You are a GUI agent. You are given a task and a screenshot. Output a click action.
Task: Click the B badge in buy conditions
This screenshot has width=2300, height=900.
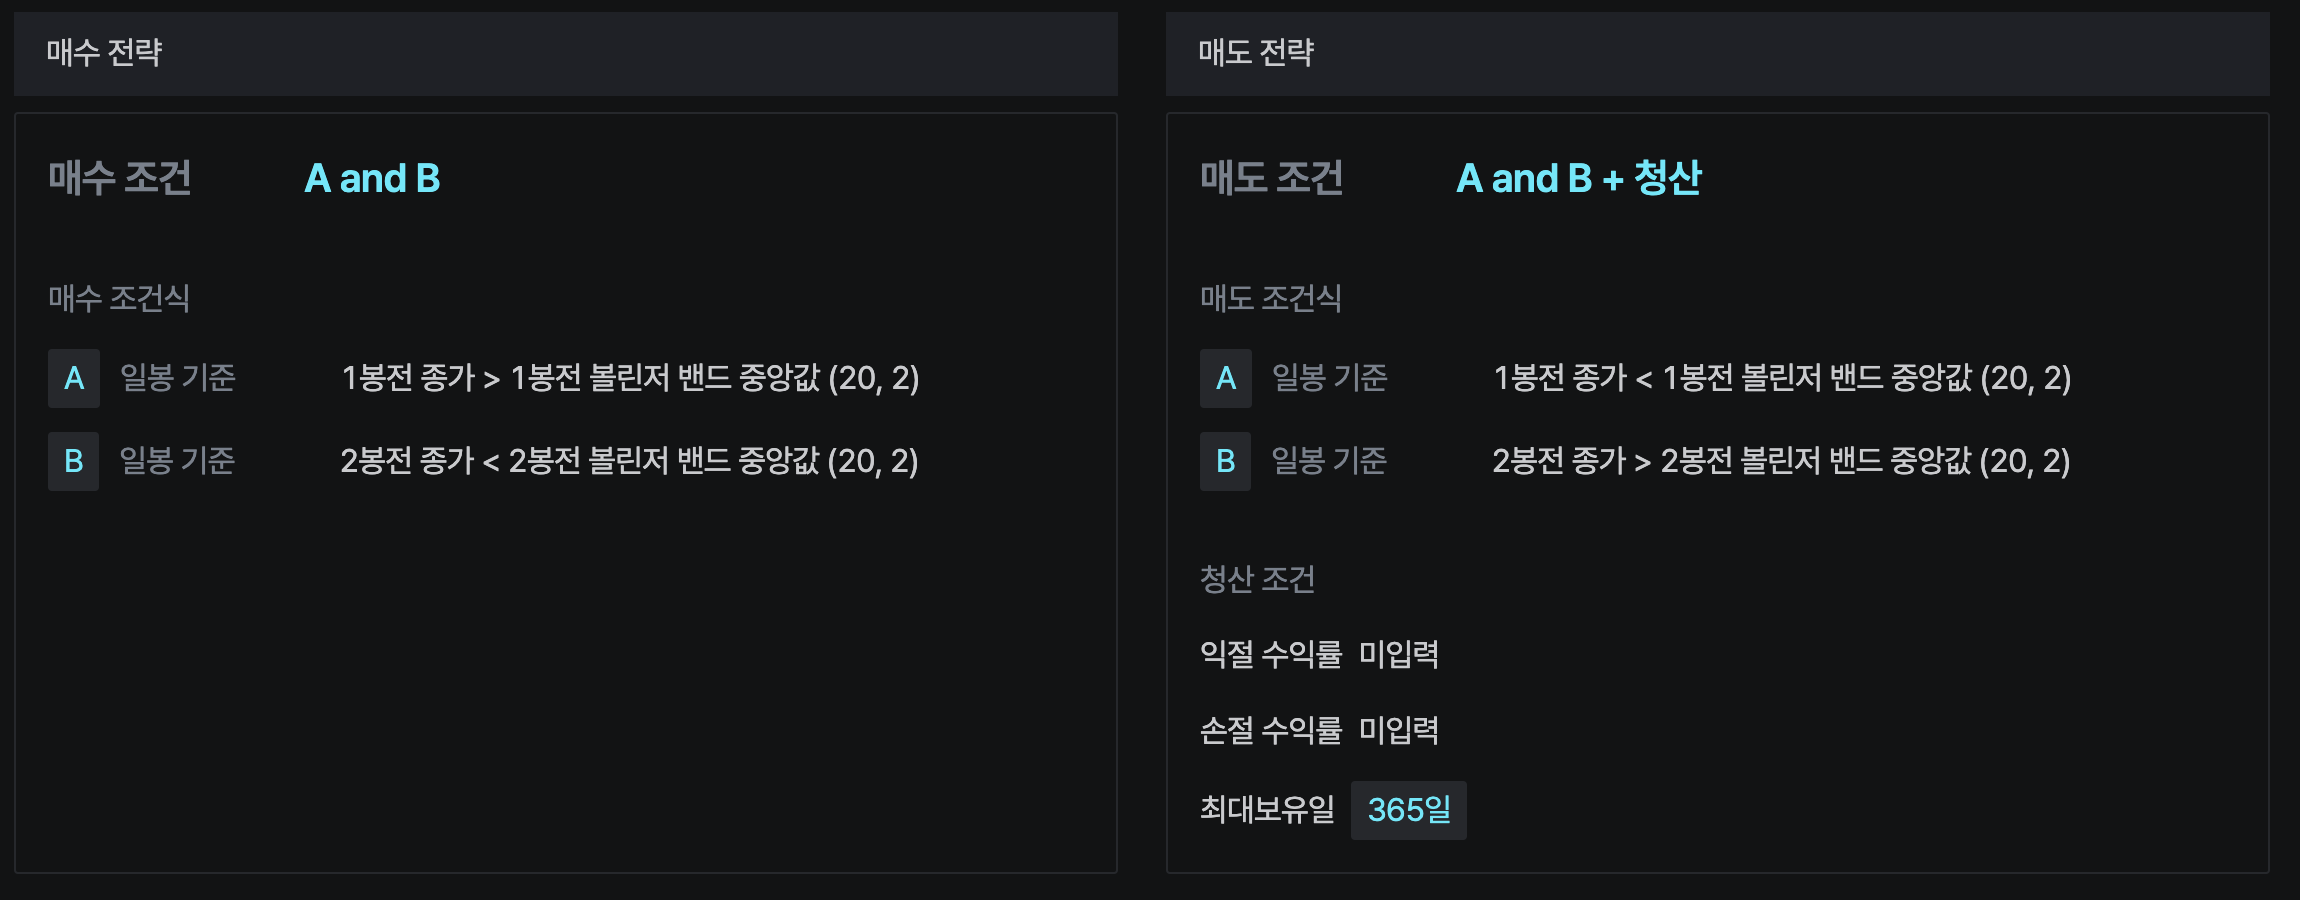click(x=74, y=461)
